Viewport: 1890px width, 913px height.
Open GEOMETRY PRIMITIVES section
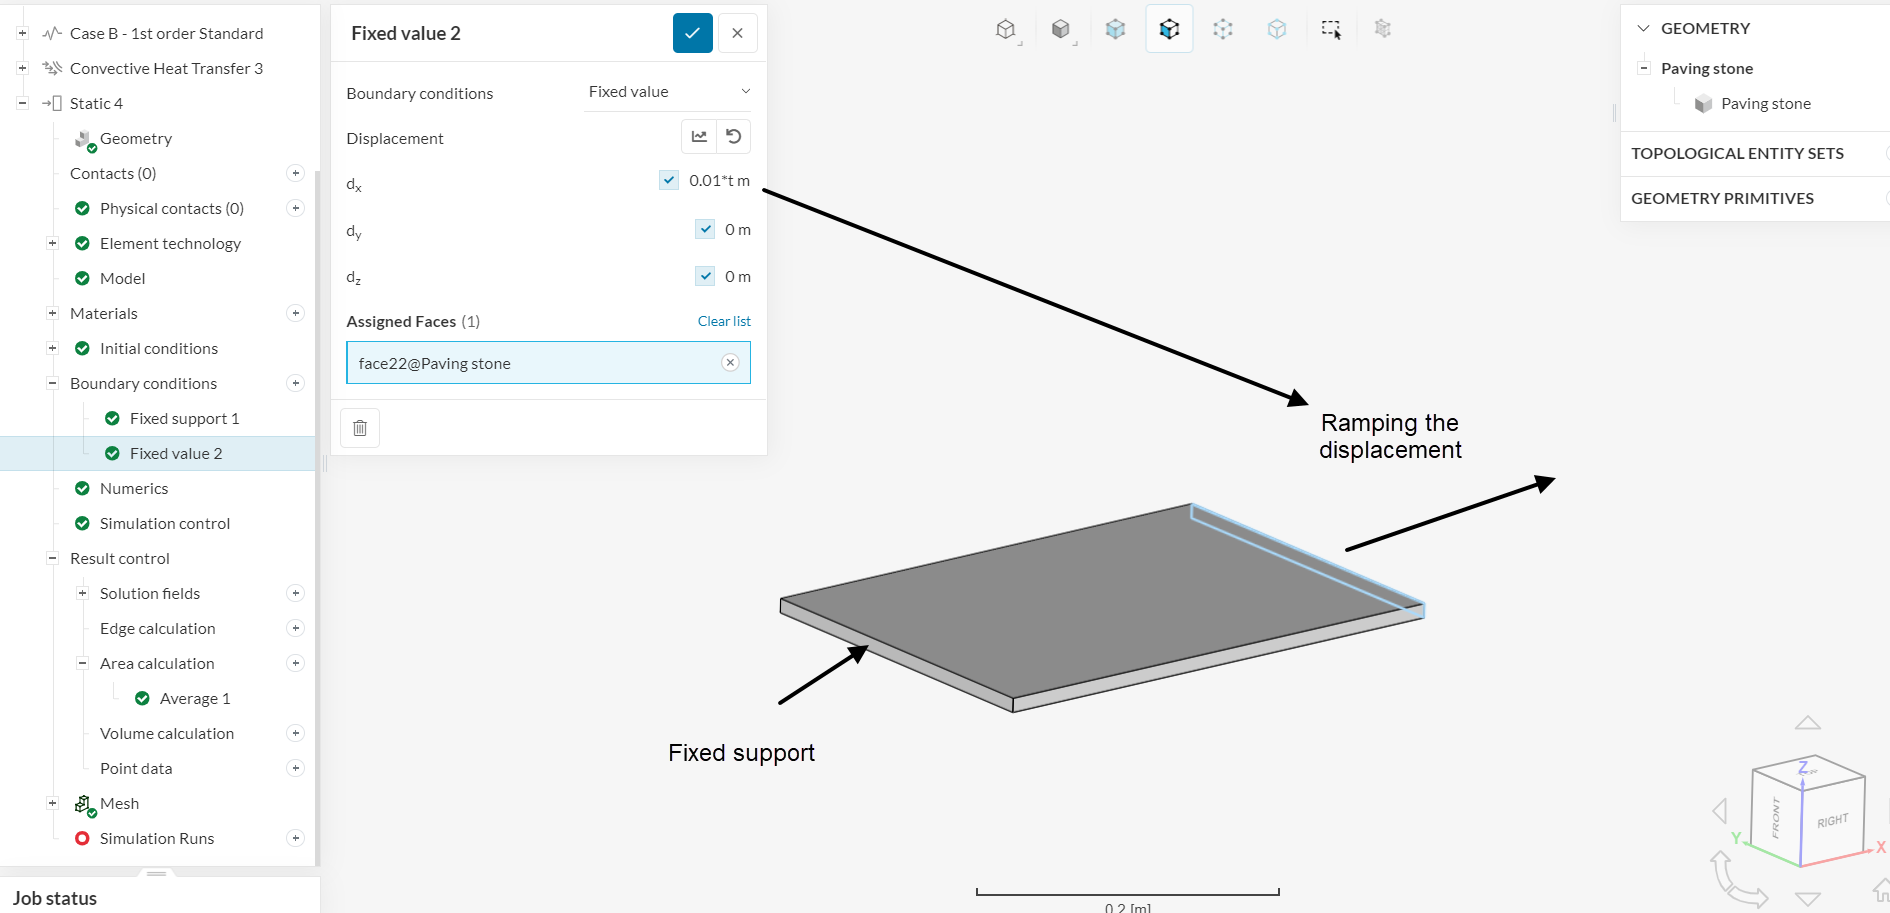1722,198
